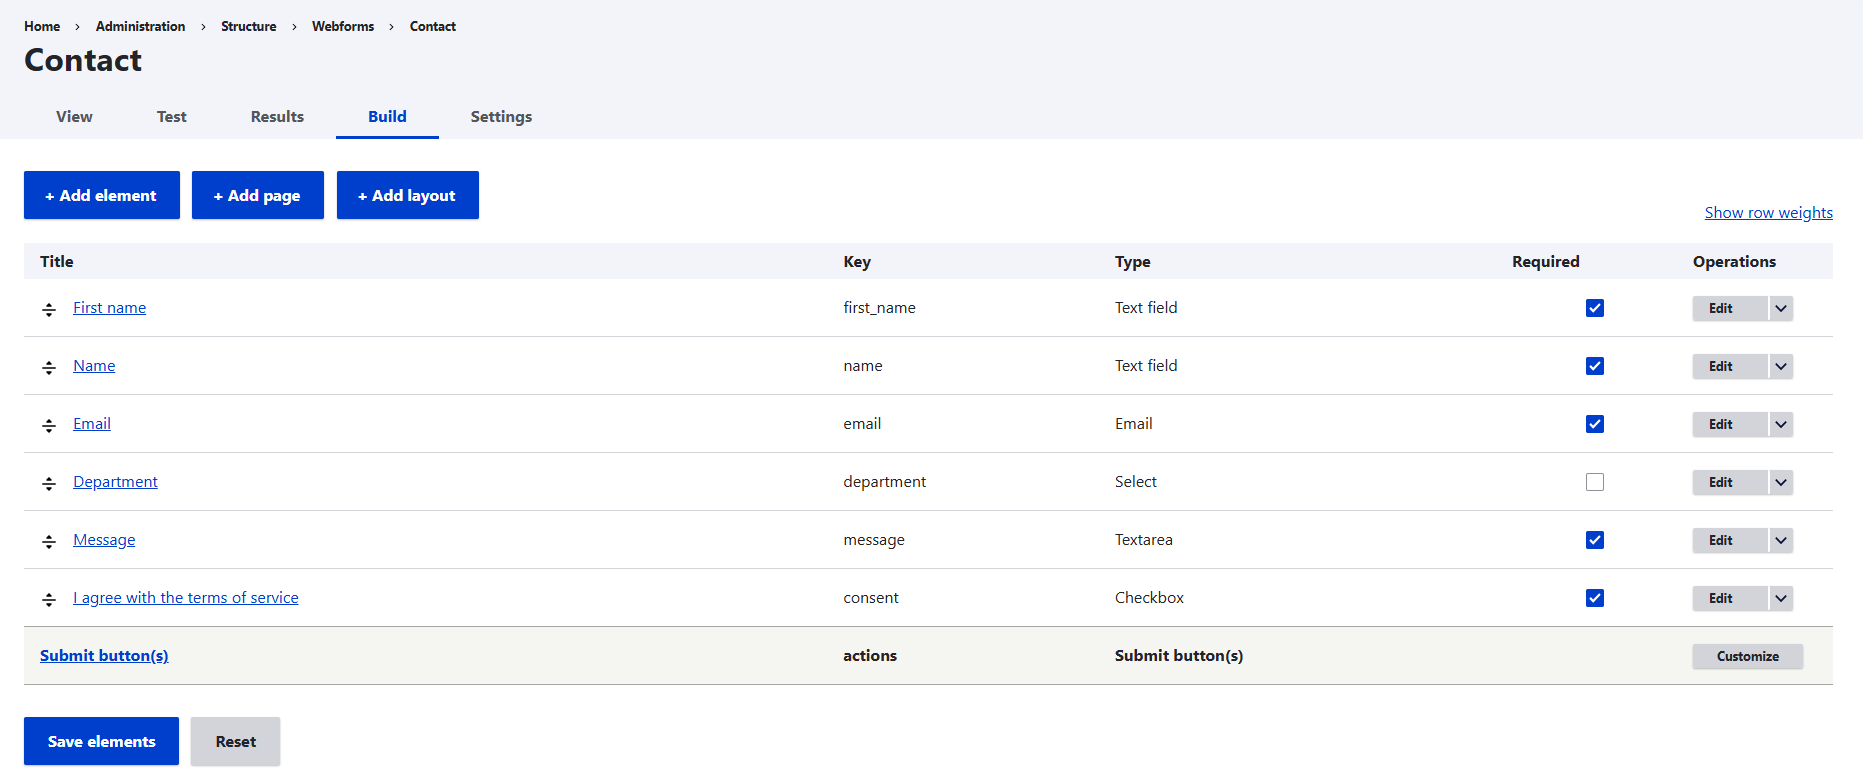Click the Checkbox type cell
The height and width of the screenshot is (782, 1863).
(x=1149, y=598)
